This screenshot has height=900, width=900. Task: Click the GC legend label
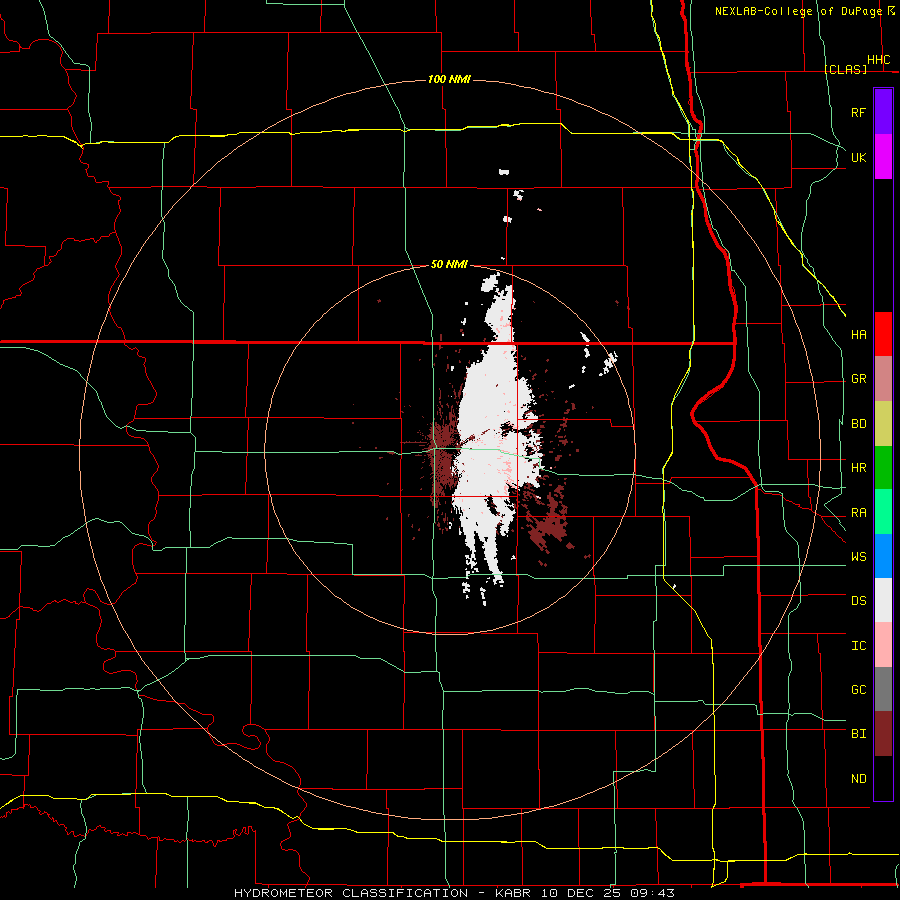[859, 690]
